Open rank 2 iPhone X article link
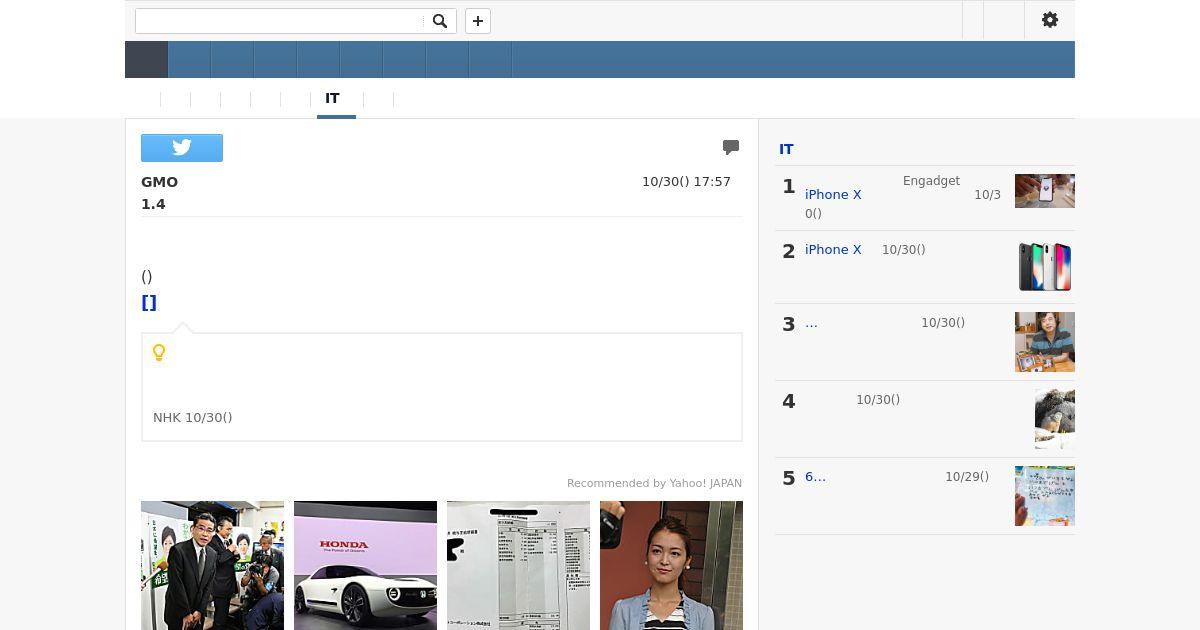This screenshot has height=630, width=1200. (x=832, y=250)
